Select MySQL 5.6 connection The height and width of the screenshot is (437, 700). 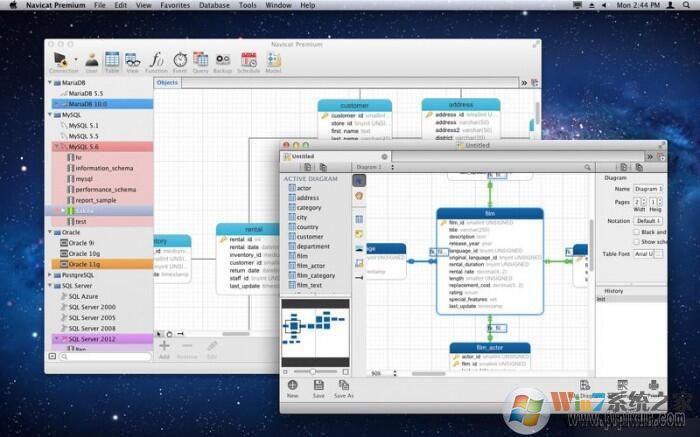pos(102,147)
